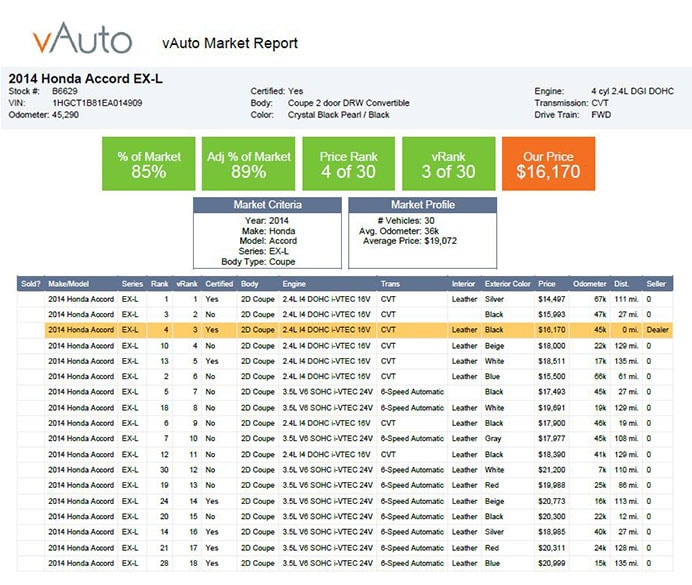Click price '$20,999' in the last row
692x585 pixels.
click(x=552, y=563)
